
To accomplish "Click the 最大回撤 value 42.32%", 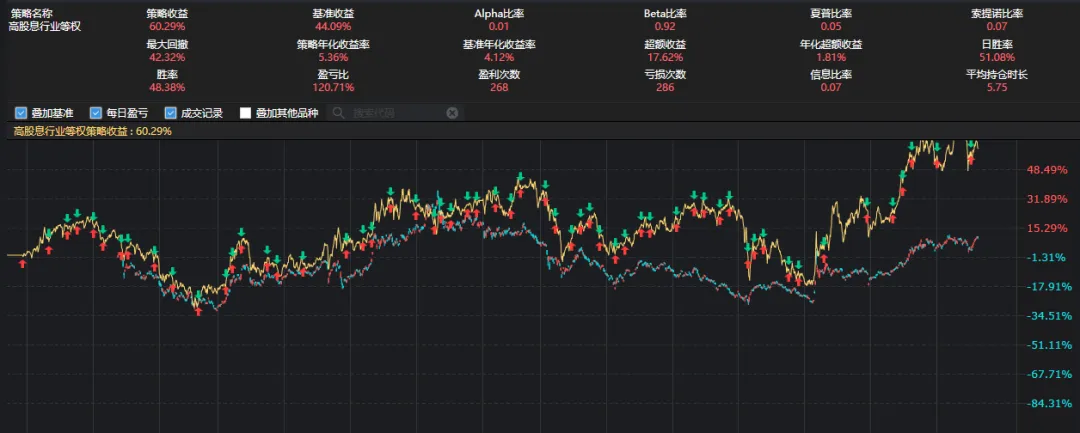I will (x=166, y=57).
